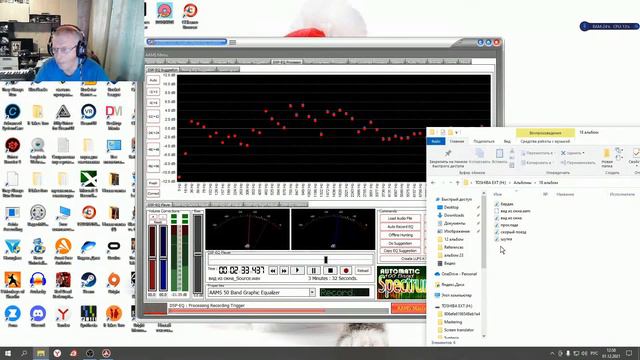This screenshot has height=360, width=640.
Task: Open the Oculus desktop shortcut
Action: [113, 248]
